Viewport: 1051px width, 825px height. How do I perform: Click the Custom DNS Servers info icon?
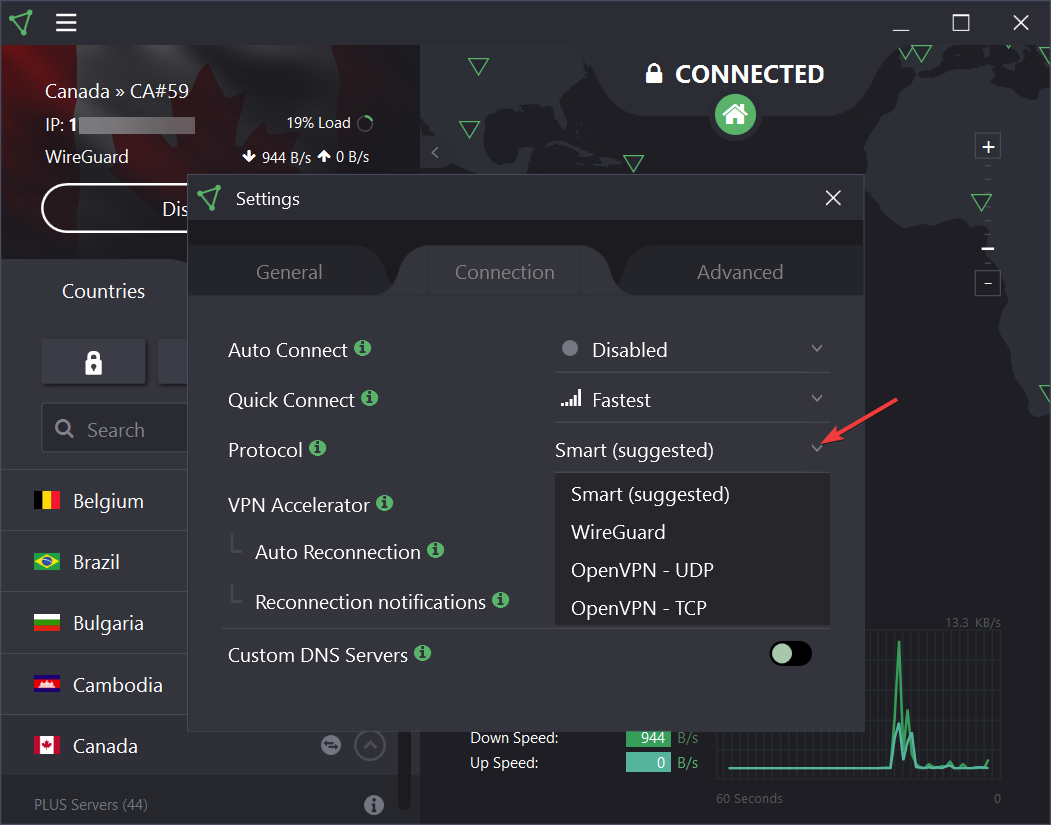[x=423, y=653]
